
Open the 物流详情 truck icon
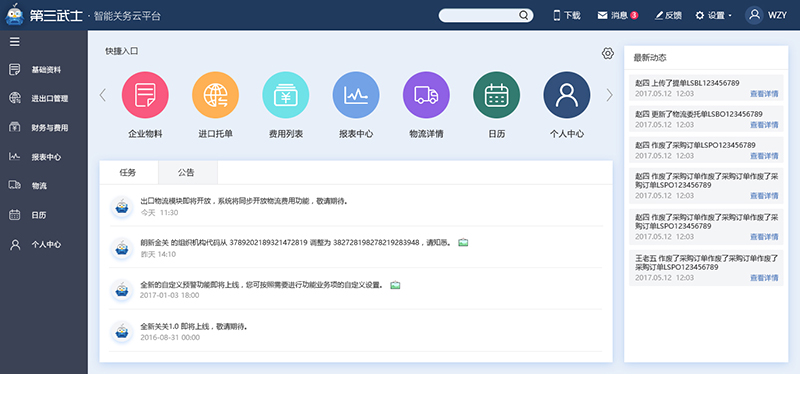tap(426, 95)
